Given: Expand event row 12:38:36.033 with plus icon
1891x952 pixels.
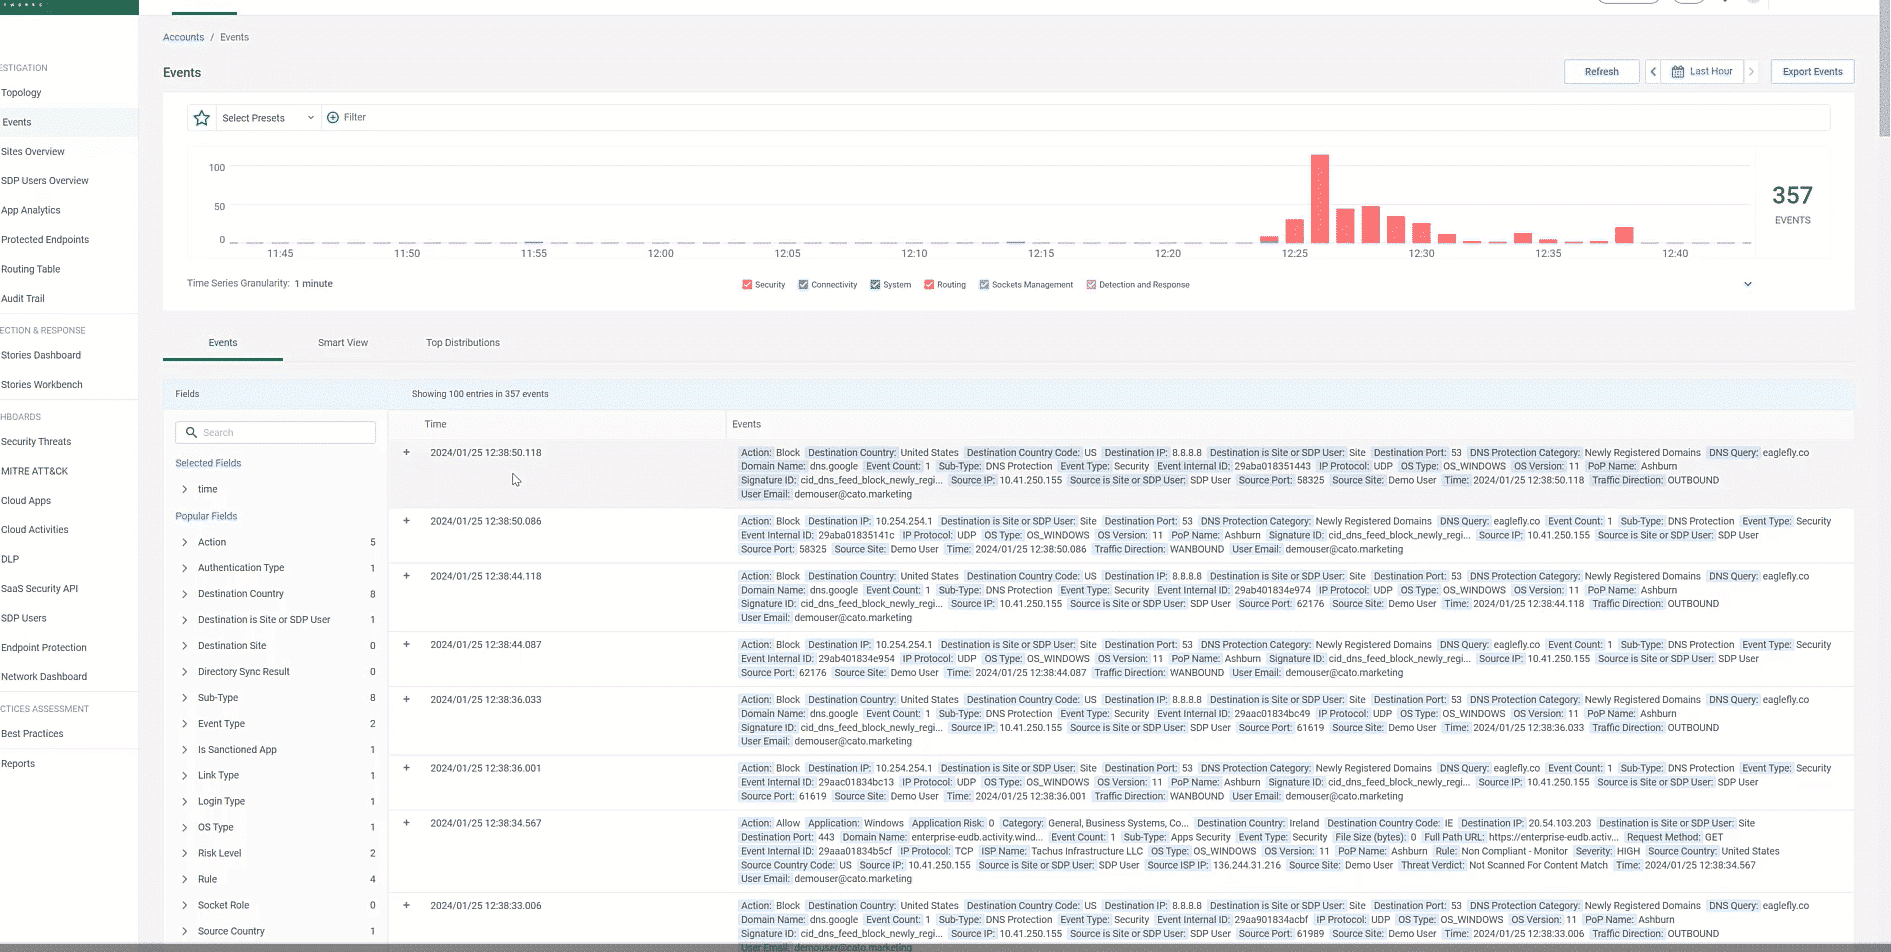Looking at the screenshot, I should coord(406,700).
